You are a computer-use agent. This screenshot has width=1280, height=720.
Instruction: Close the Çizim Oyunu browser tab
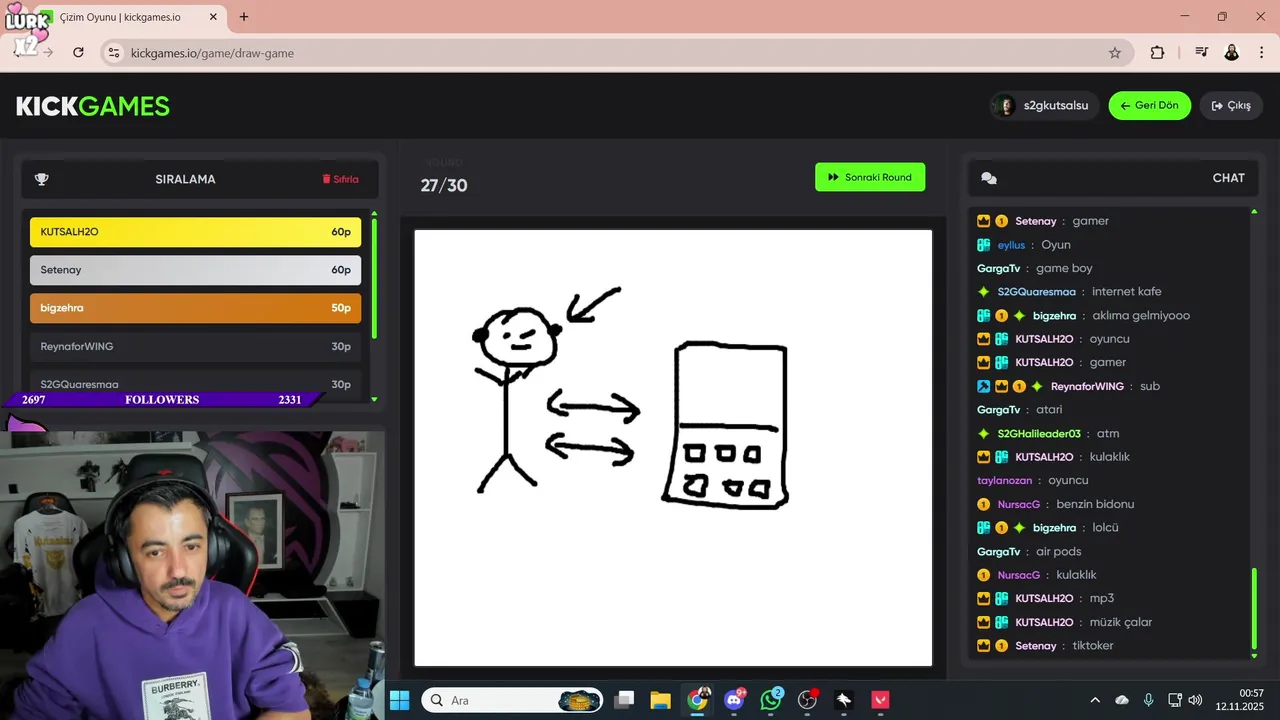point(213,17)
